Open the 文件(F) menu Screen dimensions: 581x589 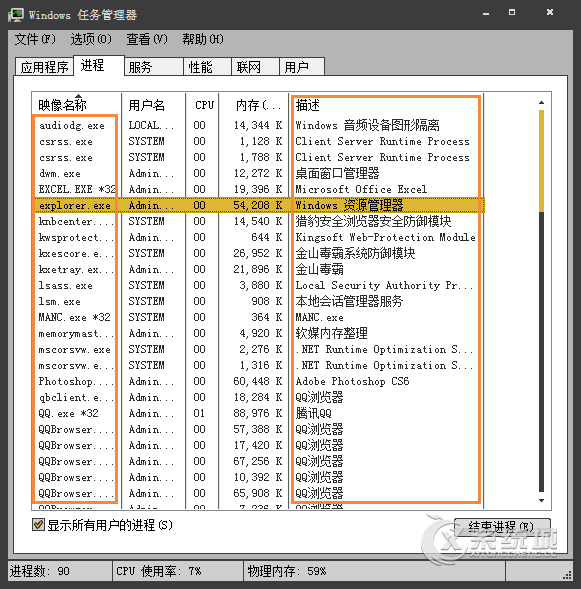[x=35, y=39]
